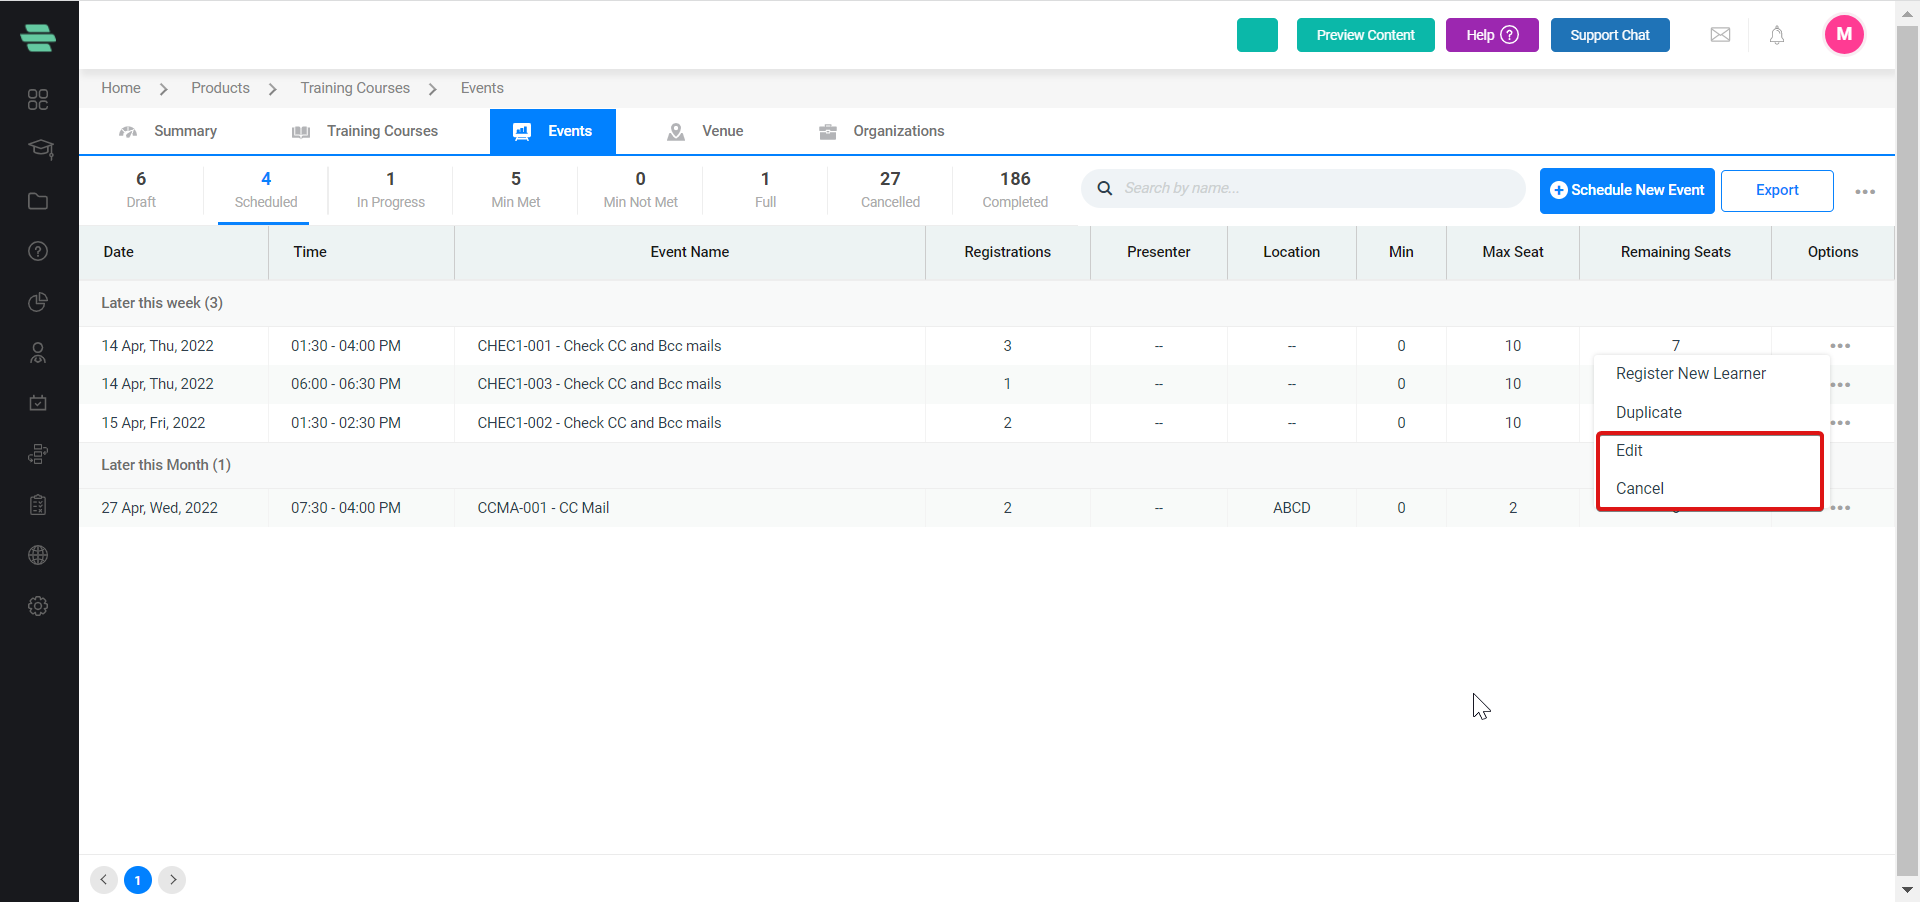Screen dimensions: 1920x902
Task: Click the Event Name column header
Action: (690, 252)
